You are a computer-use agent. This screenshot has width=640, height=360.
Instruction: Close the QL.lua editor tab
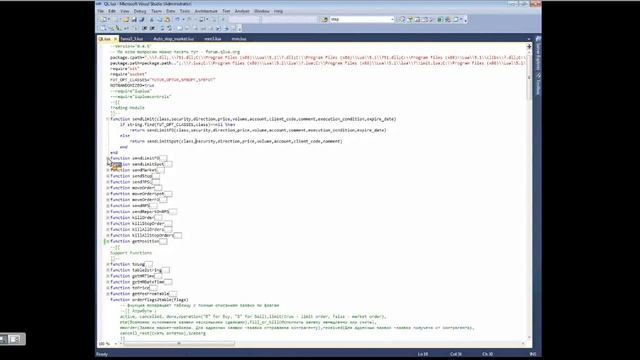tap(116, 39)
